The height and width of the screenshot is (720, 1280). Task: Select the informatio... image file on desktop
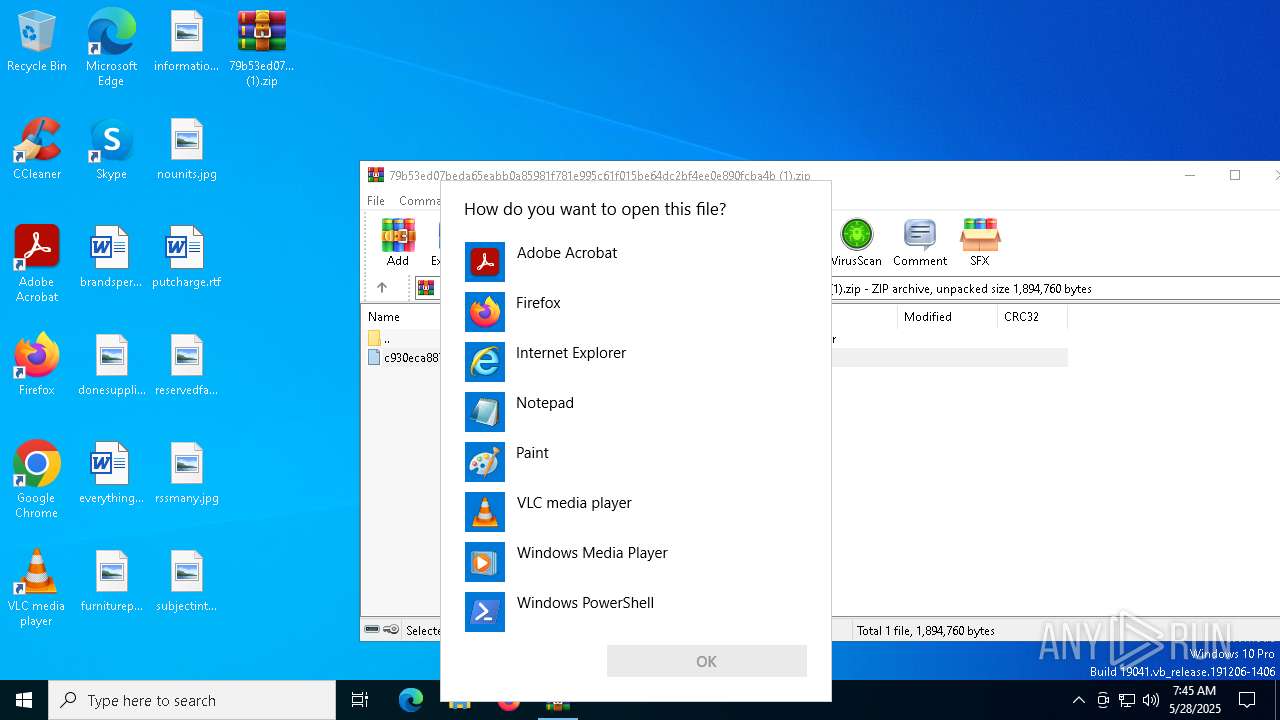click(x=186, y=42)
